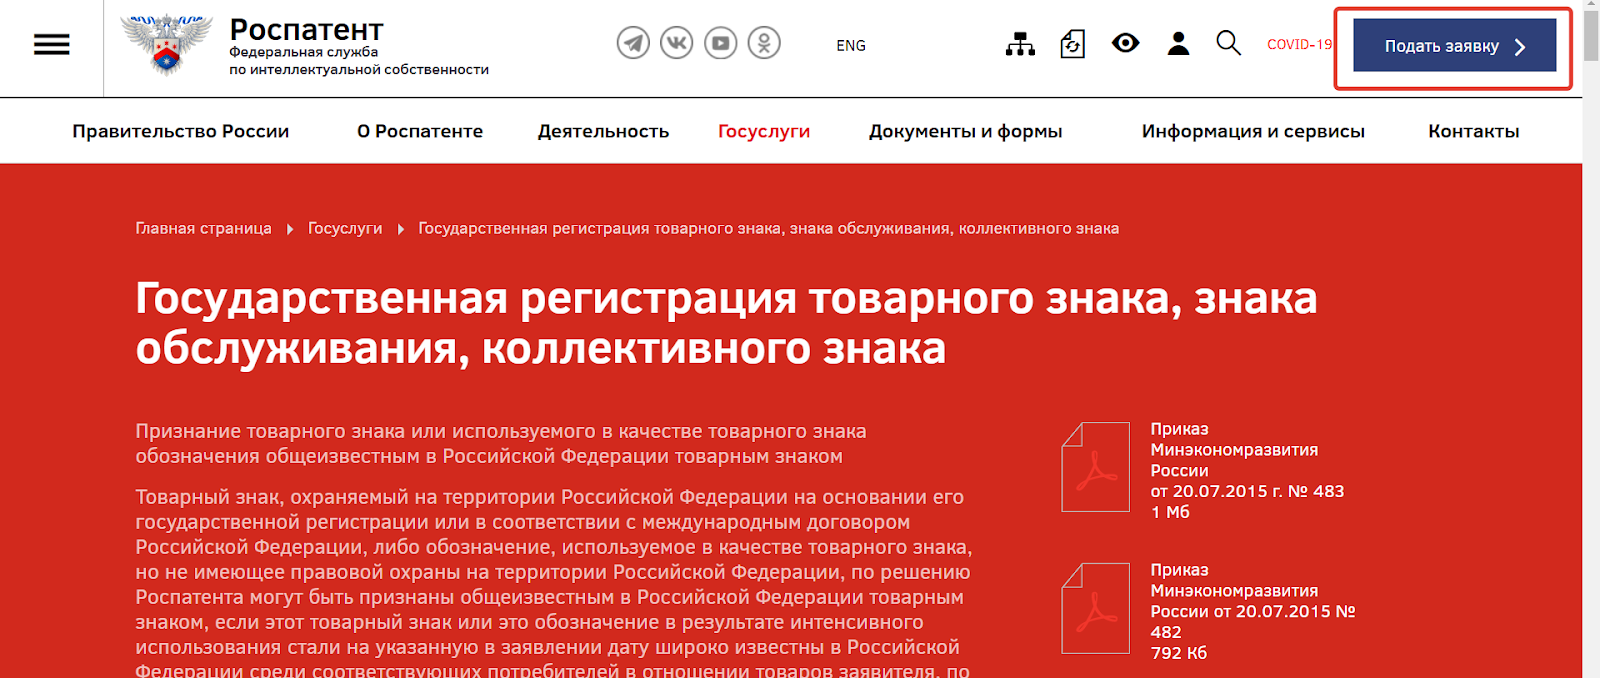Open Приказ Минэкономразвития № 483 text link
The width and height of the screenshot is (1600, 678).
(1247, 470)
